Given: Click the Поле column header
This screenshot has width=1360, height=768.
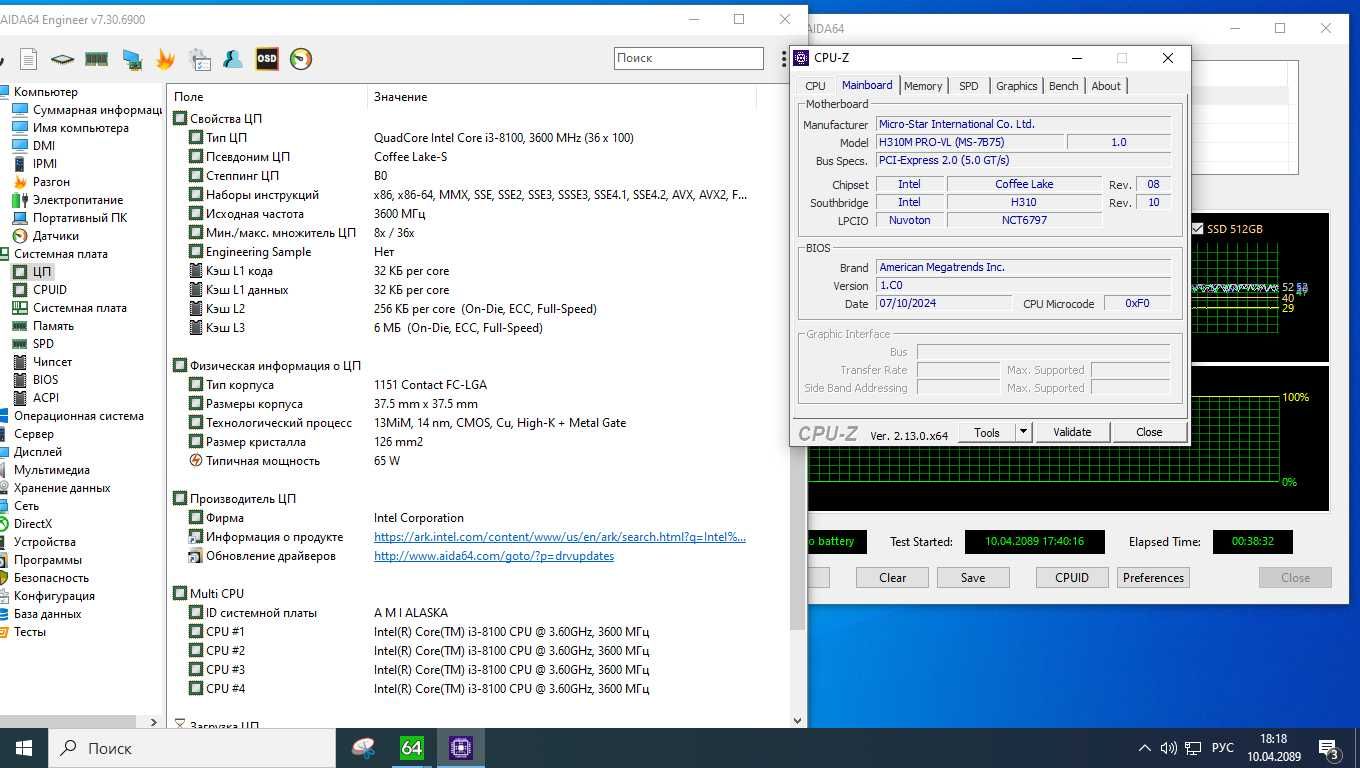Looking at the screenshot, I should click(x=268, y=97).
